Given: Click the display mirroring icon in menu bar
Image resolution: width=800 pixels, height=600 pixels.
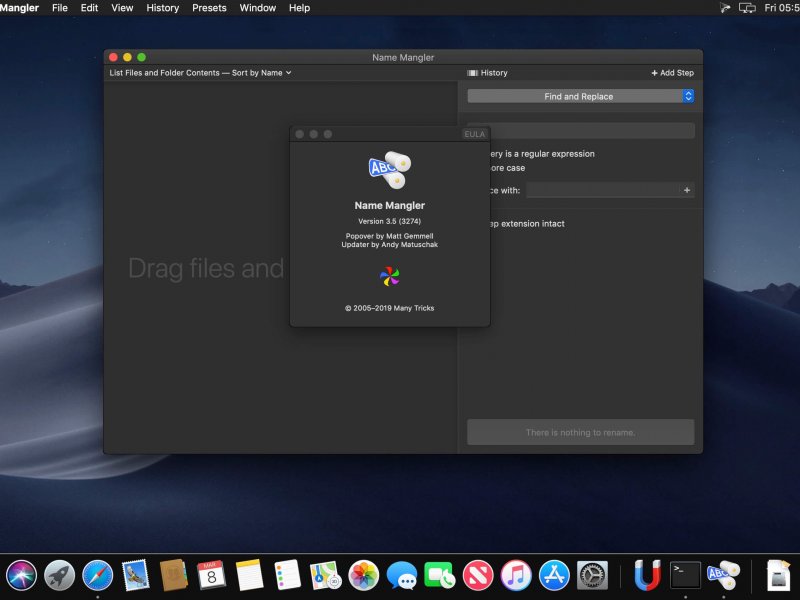Looking at the screenshot, I should tap(747, 8).
